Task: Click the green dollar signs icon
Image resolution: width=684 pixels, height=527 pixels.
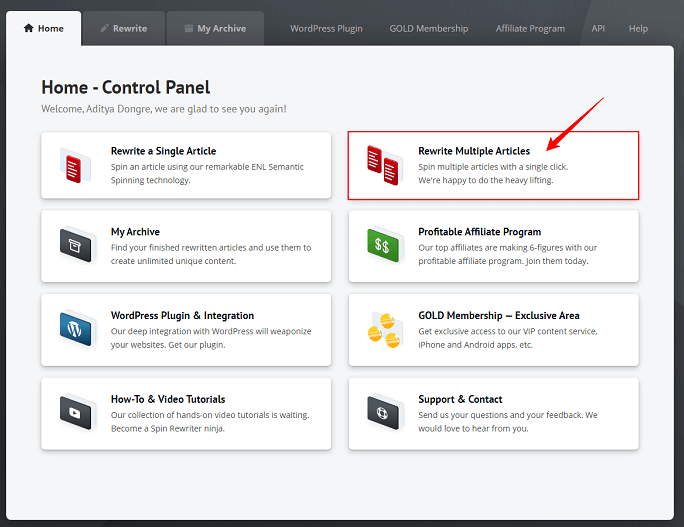Action: [x=384, y=246]
